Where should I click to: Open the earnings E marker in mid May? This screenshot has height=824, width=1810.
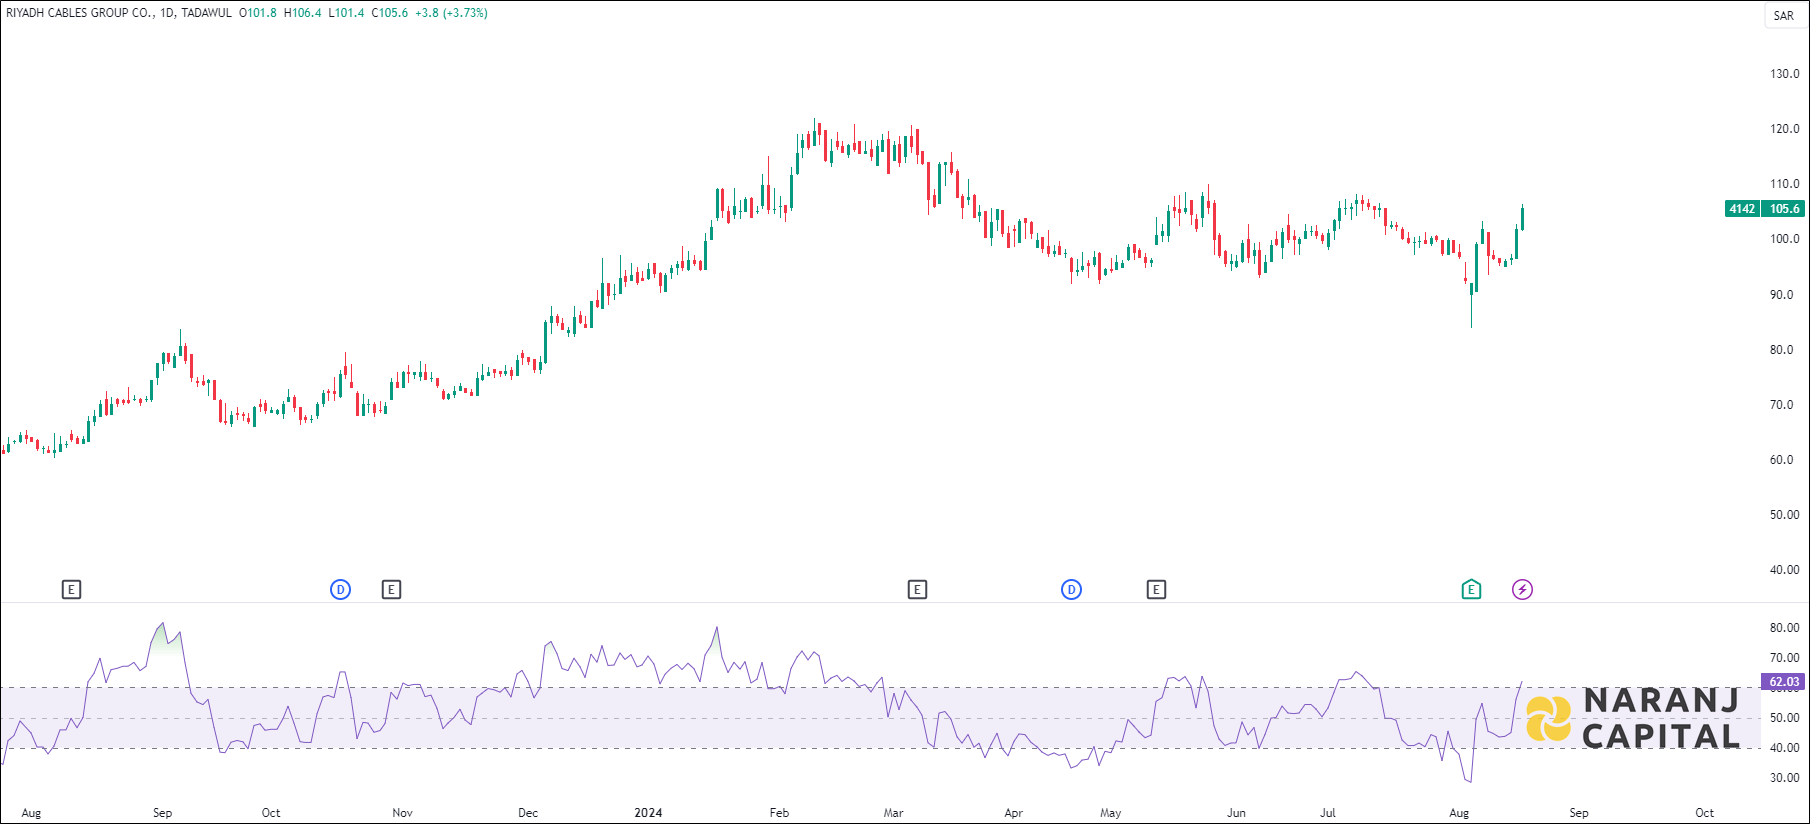tap(1156, 590)
